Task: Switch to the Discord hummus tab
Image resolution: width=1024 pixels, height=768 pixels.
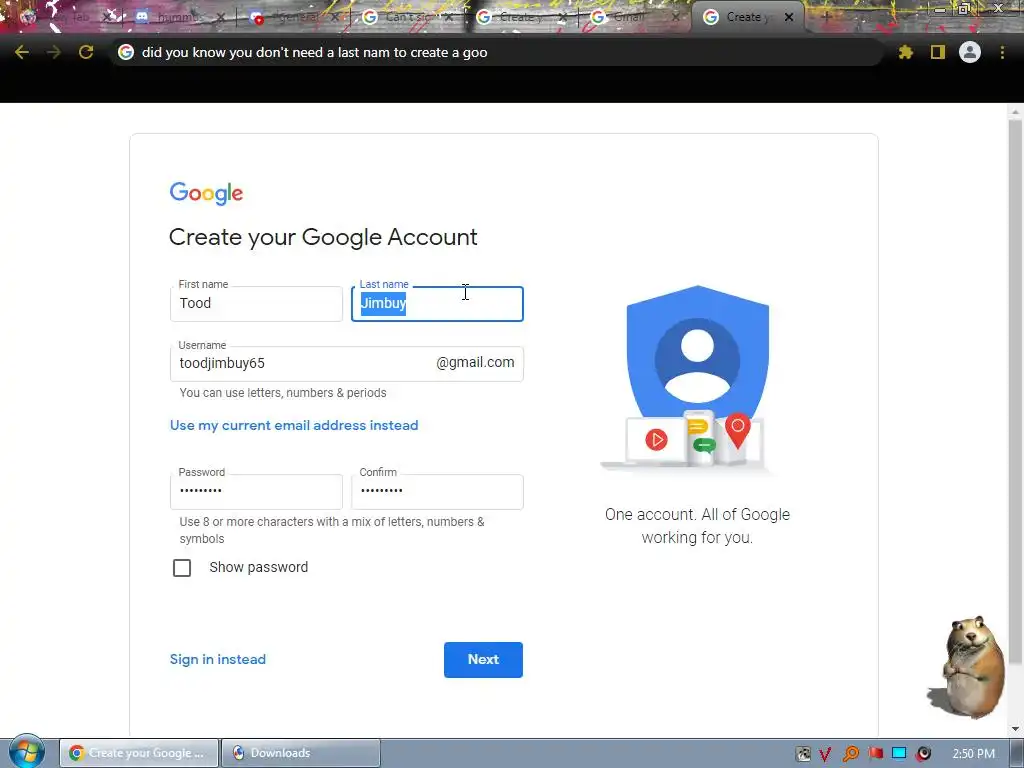Action: coord(180,18)
